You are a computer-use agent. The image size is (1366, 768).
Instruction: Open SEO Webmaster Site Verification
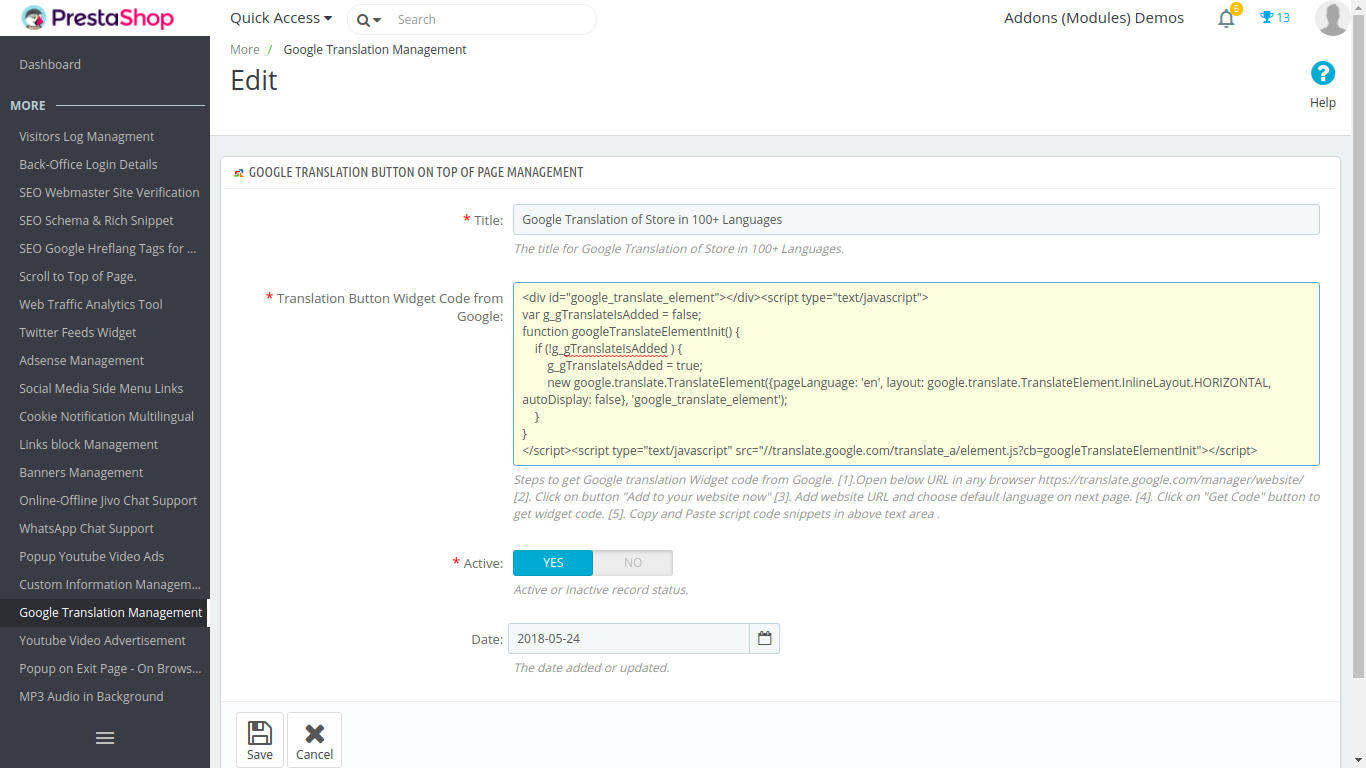point(109,192)
